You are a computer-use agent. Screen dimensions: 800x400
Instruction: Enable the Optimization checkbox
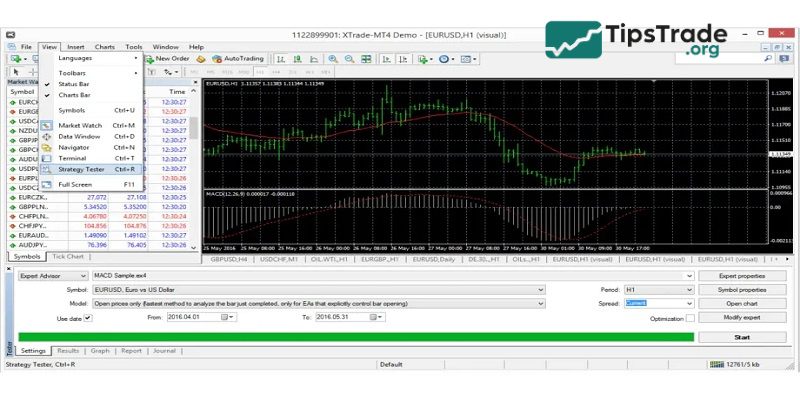click(690, 318)
